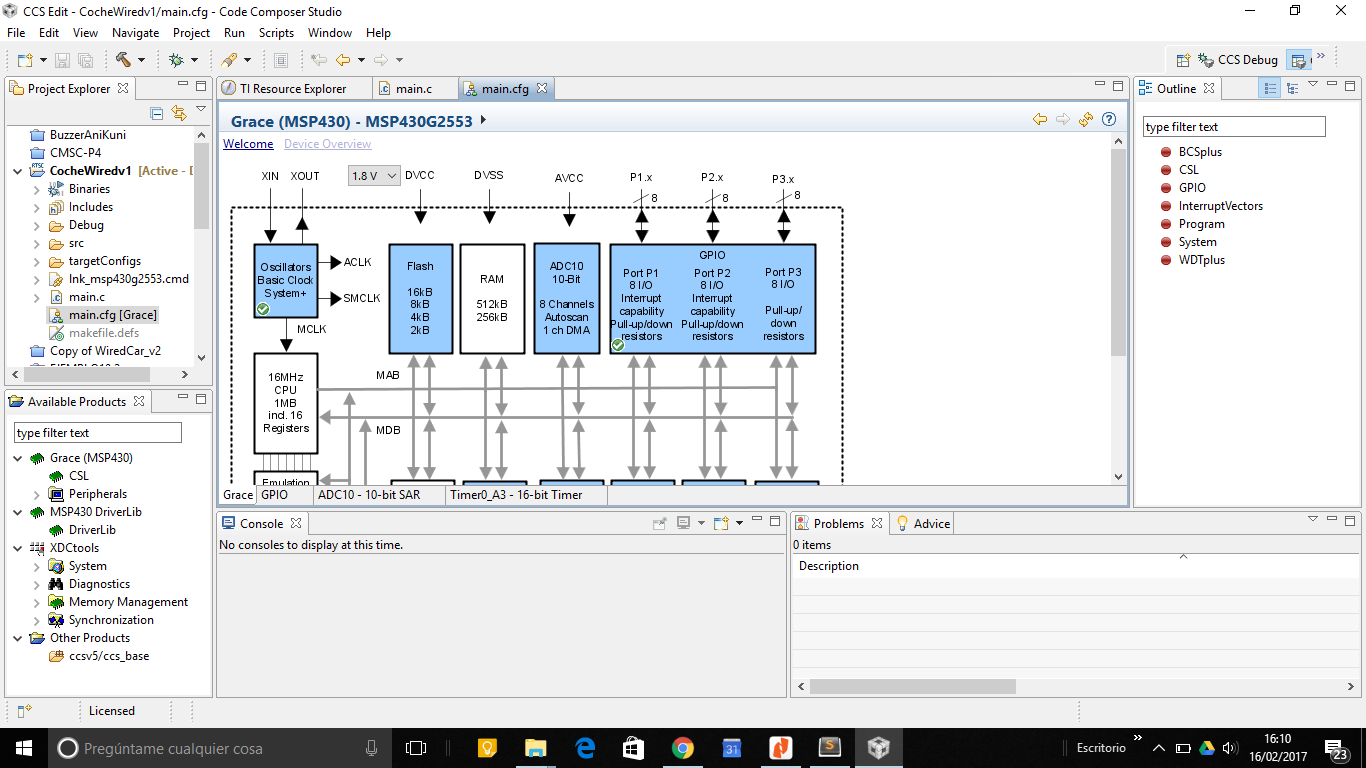
Task: Collapse all projects in Project Explorer
Action: click(x=156, y=113)
